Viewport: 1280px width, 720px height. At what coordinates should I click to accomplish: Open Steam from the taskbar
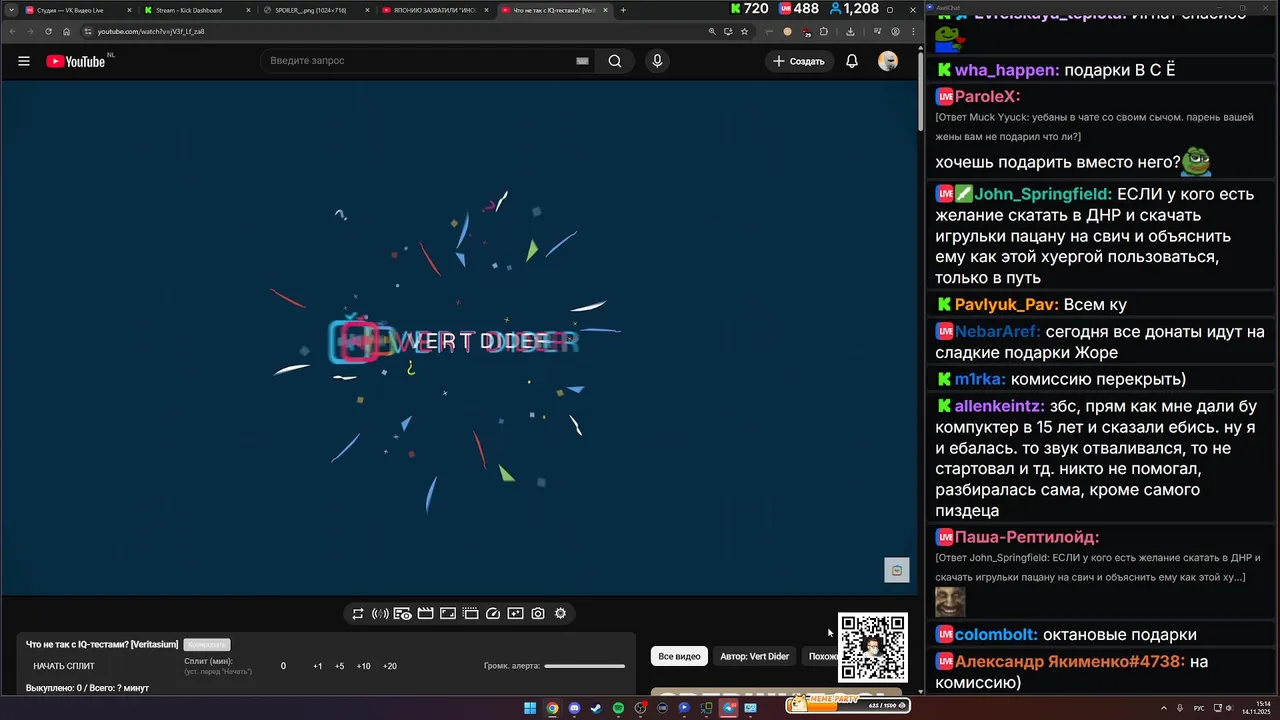click(x=596, y=708)
